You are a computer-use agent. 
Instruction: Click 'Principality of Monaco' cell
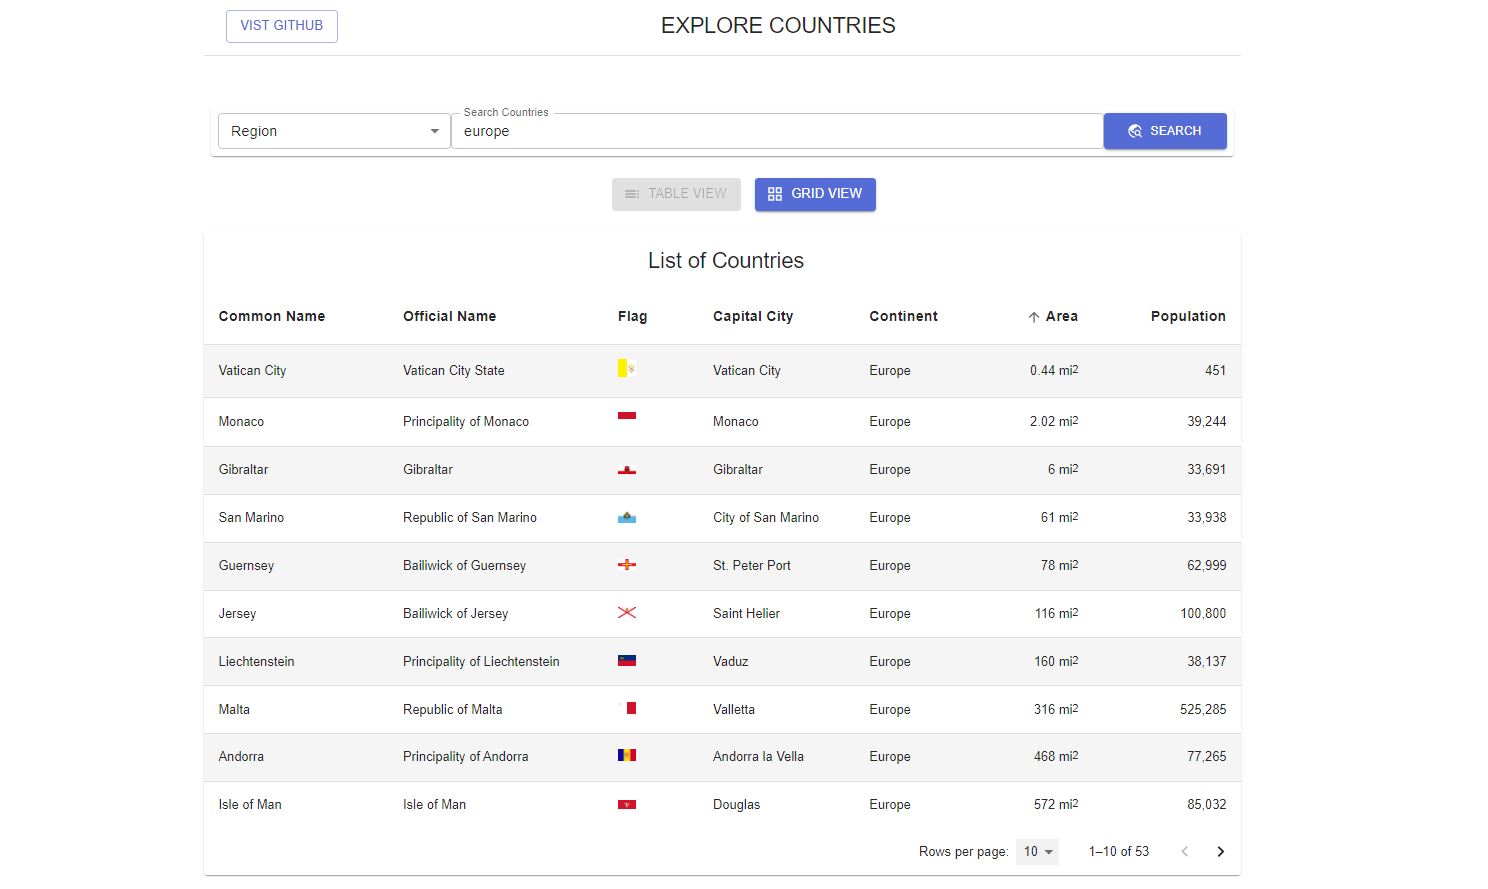[x=466, y=421]
